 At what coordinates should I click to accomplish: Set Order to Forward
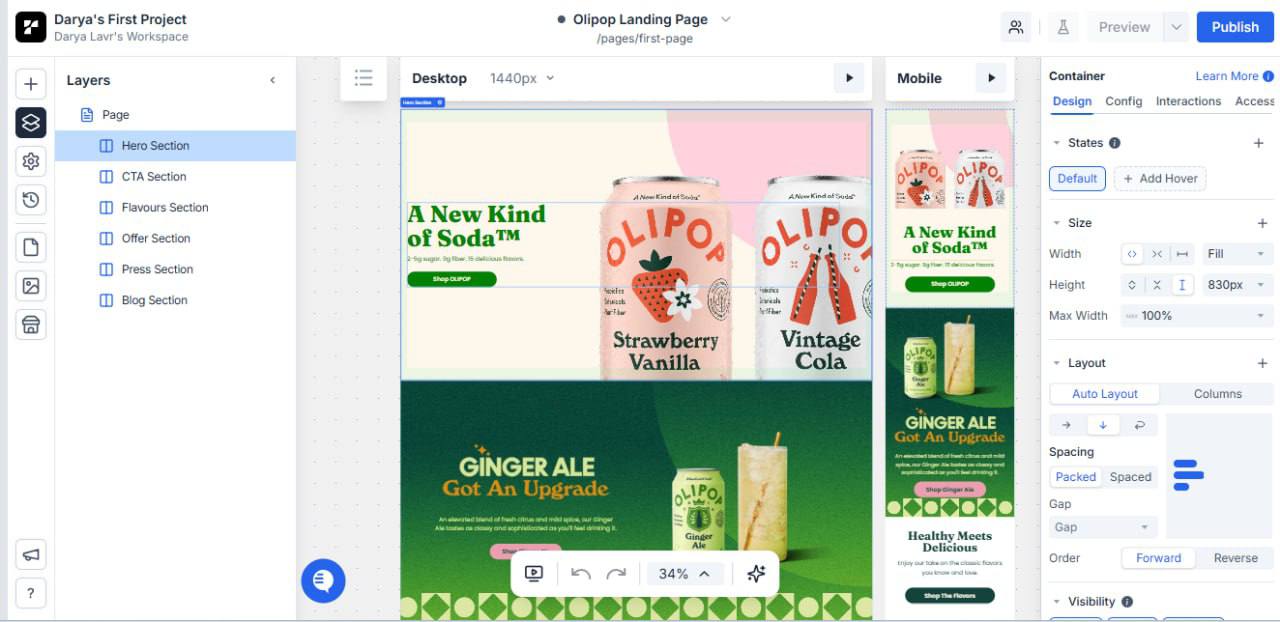[x=1158, y=558]
